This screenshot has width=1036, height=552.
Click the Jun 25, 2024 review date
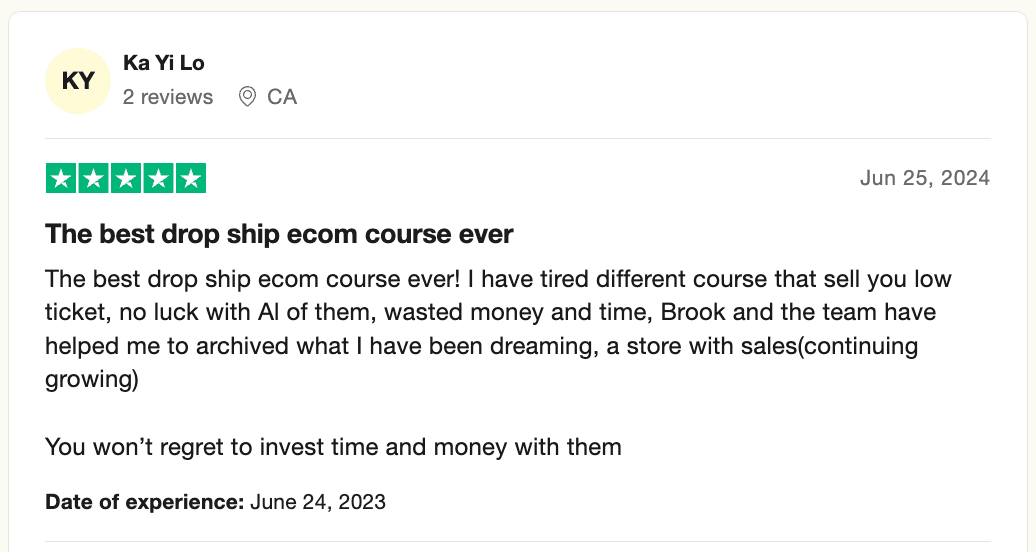click(924, 178)
